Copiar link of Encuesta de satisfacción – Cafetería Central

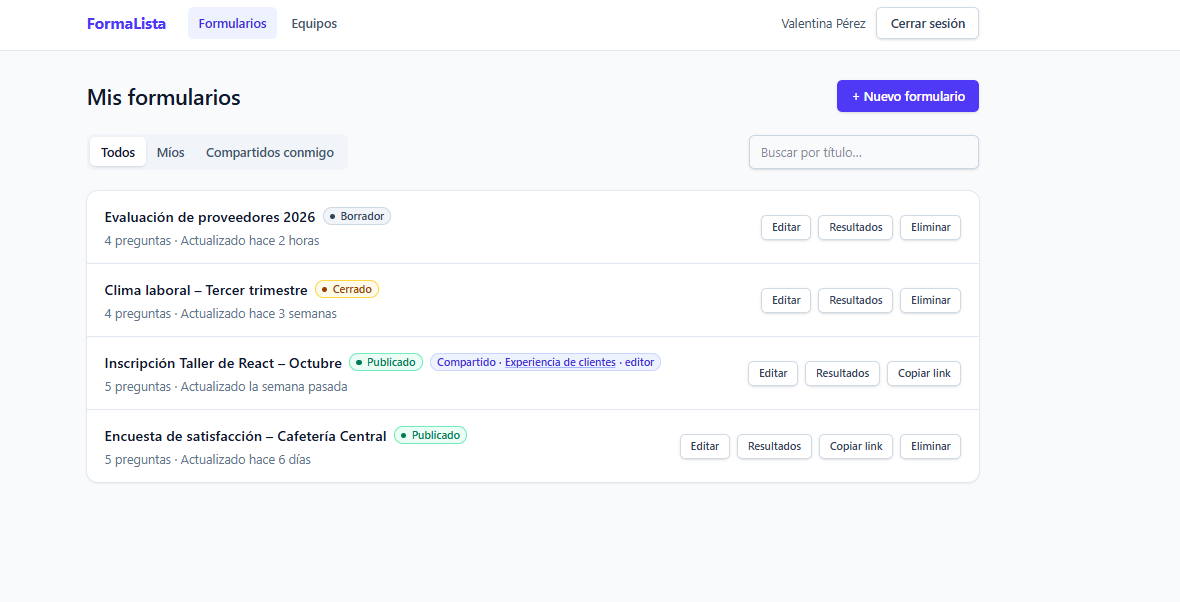(x=856, y=446)
